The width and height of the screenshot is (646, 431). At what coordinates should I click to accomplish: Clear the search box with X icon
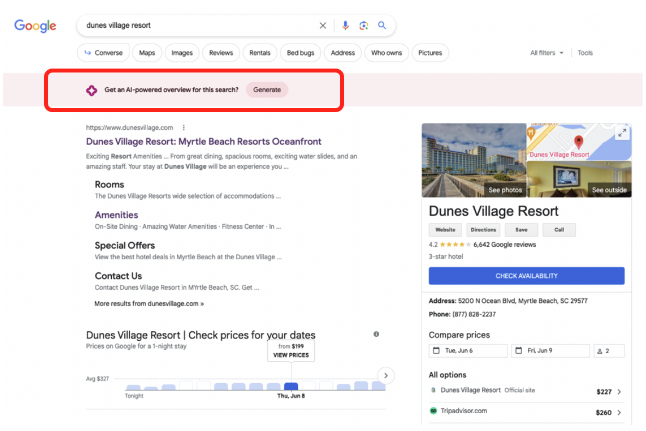(323, 26)
